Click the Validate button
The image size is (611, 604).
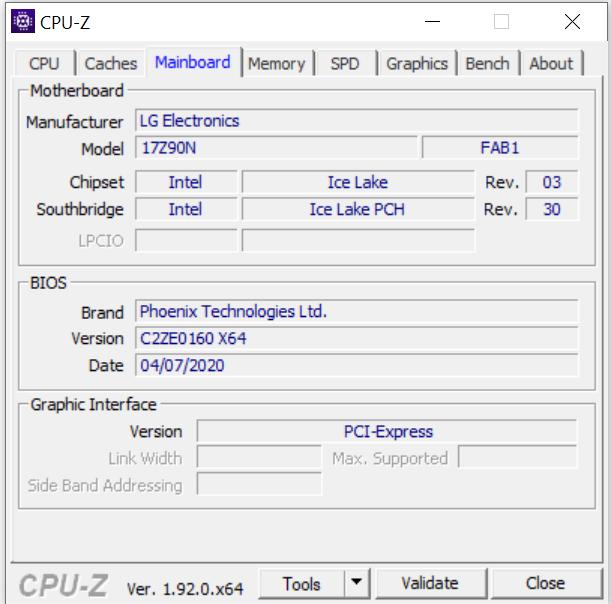(x=430, y=583)
